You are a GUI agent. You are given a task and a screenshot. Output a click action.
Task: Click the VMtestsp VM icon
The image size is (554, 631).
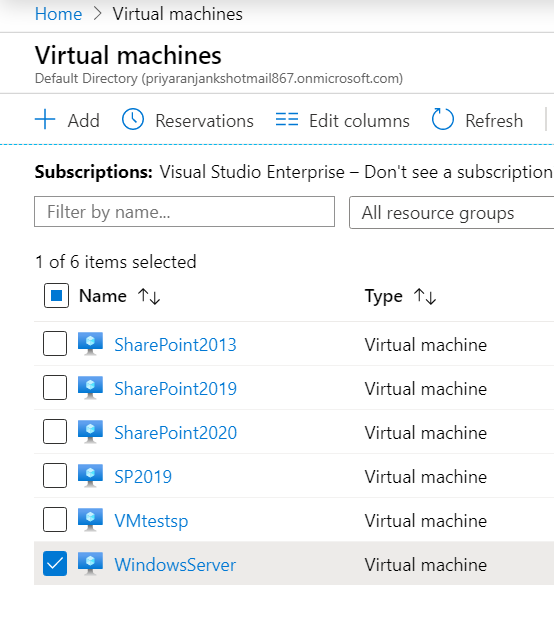click(91, 520)
